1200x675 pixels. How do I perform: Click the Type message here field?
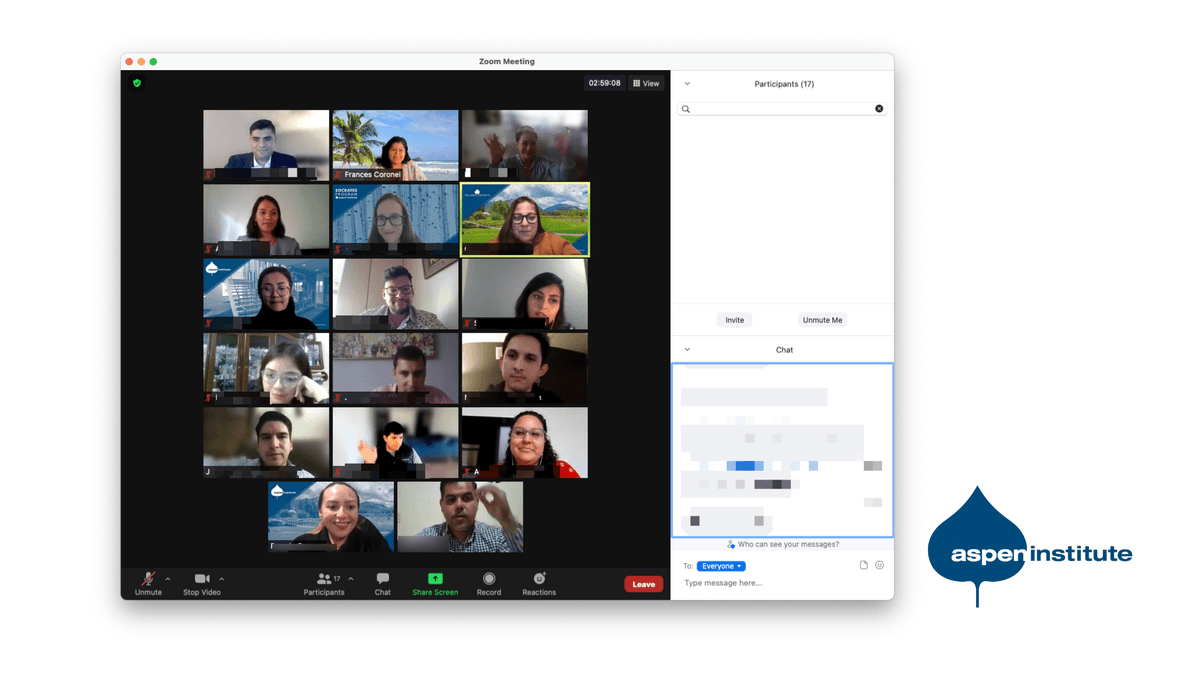pyautogui.click(x=770, y=583)
